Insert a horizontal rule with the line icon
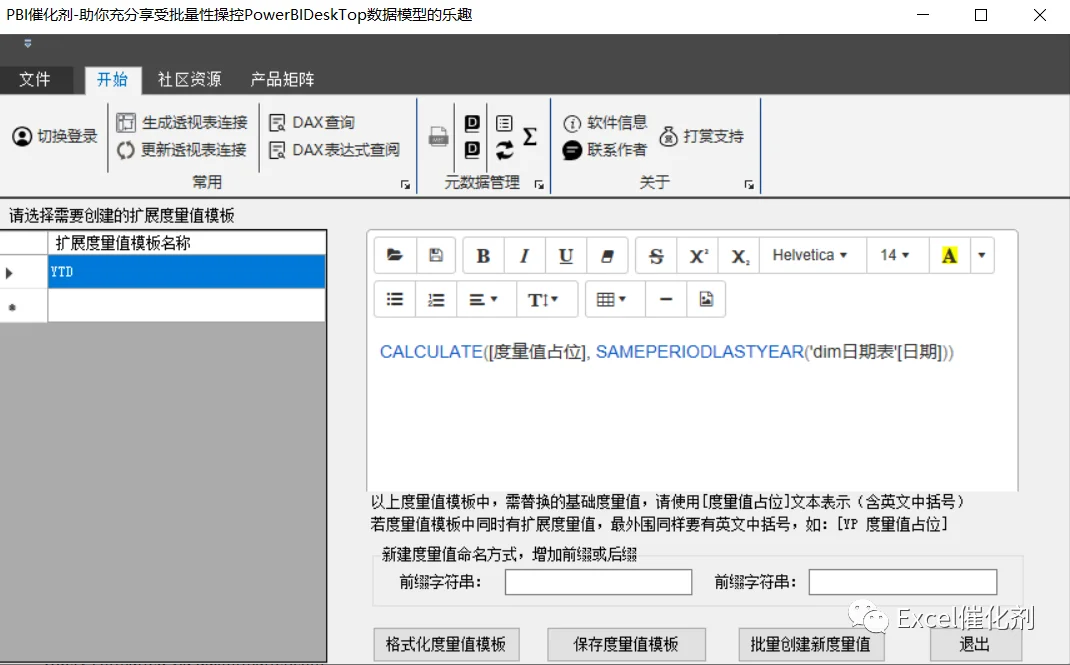 coord(666,299)
